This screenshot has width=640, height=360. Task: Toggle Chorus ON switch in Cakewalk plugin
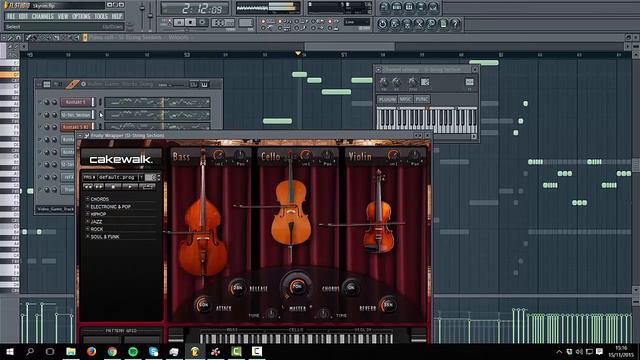pos(351,288)
